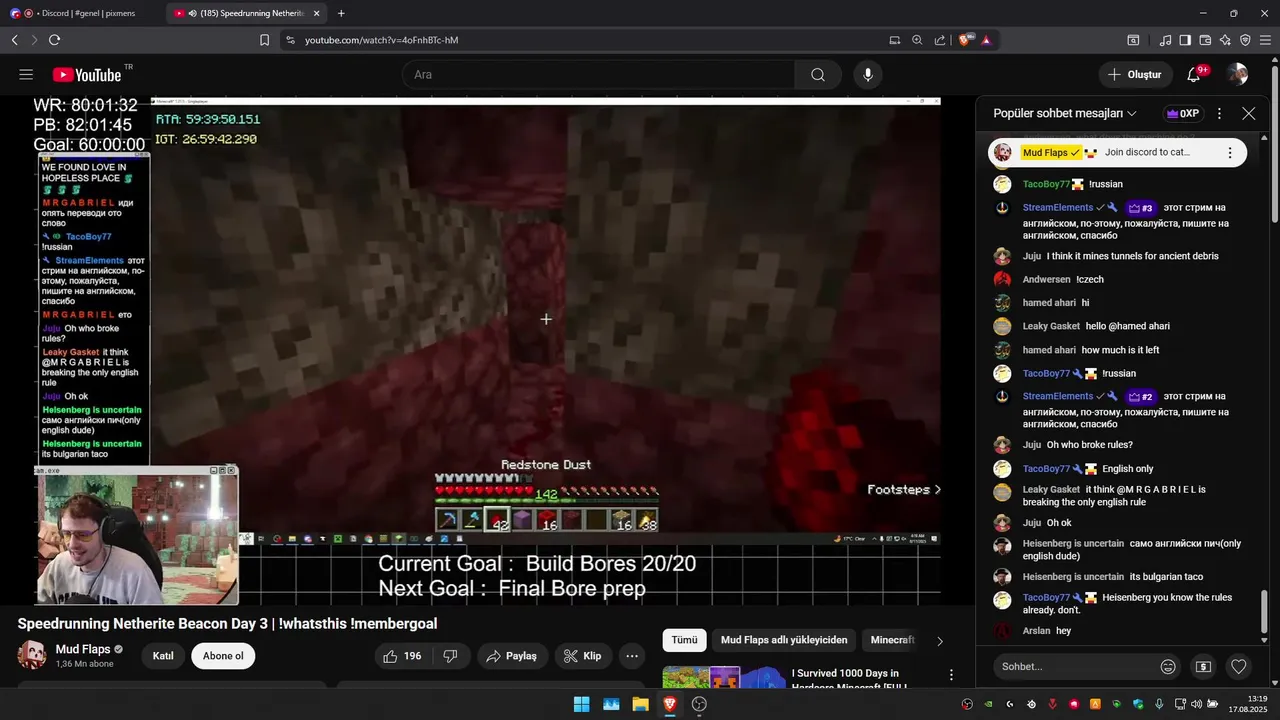The width and height of the screenshot is (1280, 720).
Task: Open the emoji picker in chat
Action: [1168, 667]
